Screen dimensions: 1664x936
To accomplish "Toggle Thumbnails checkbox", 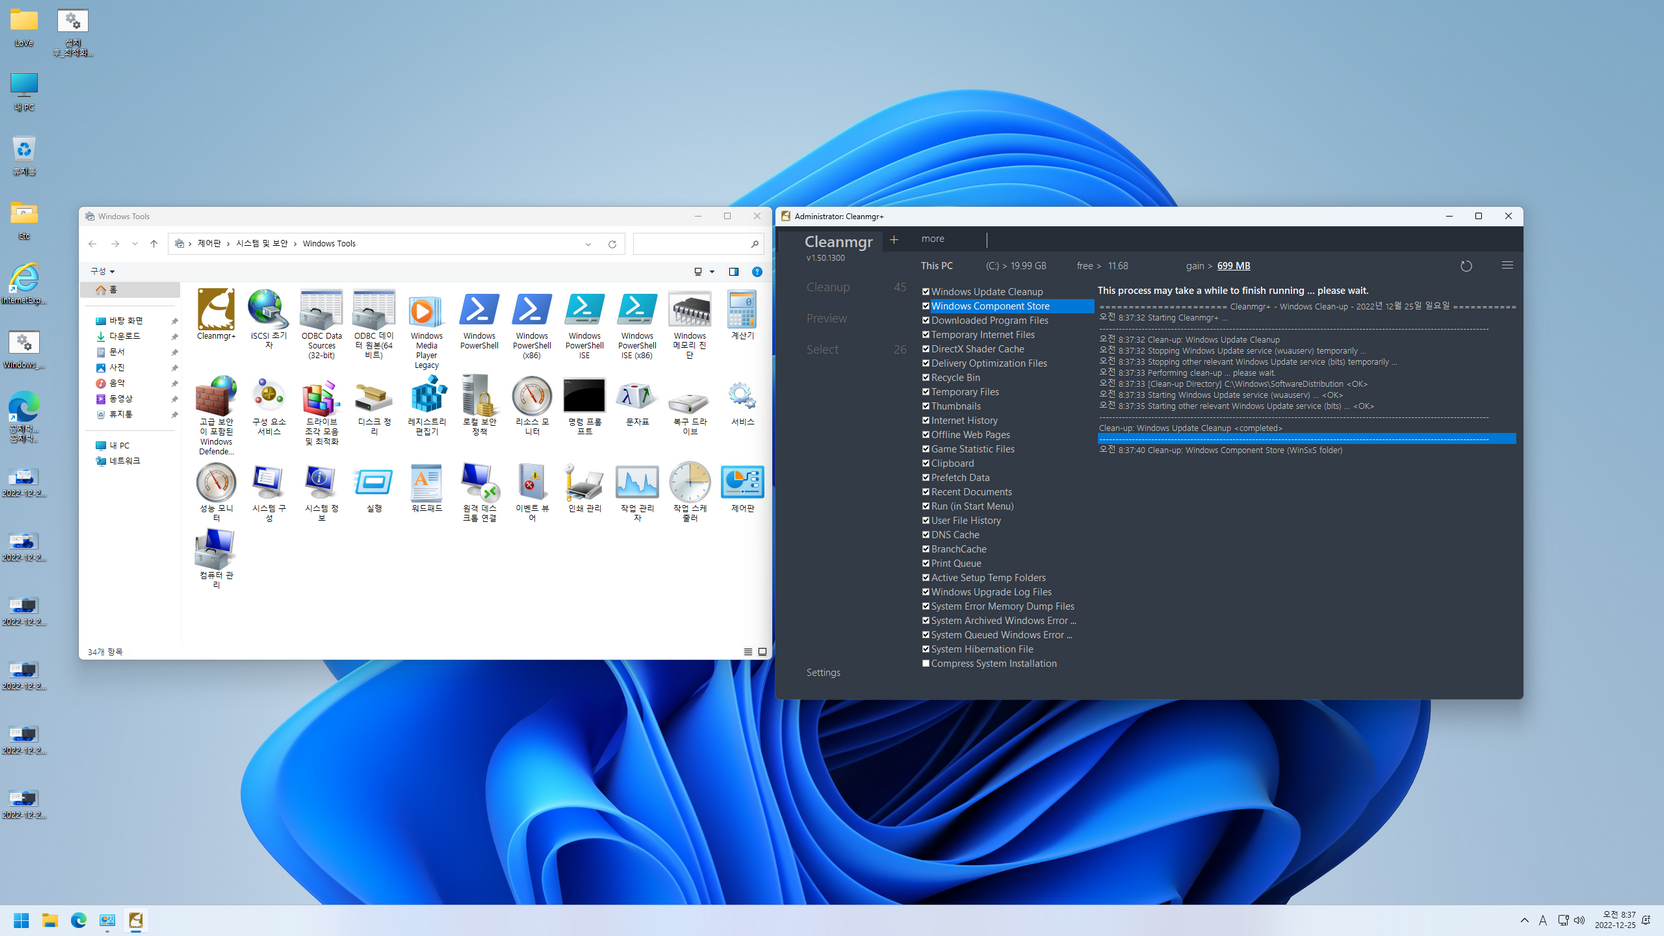I will coord(926,406).
